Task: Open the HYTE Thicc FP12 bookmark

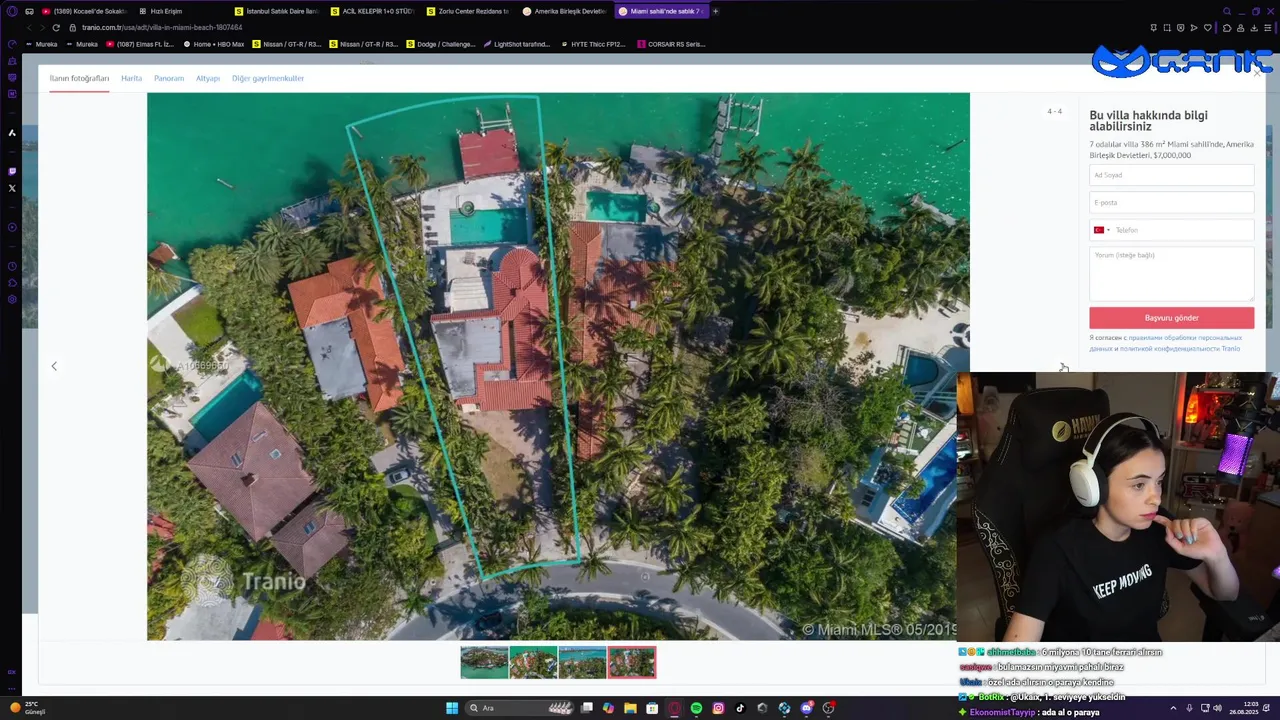Action: click(x=593, y=44)
